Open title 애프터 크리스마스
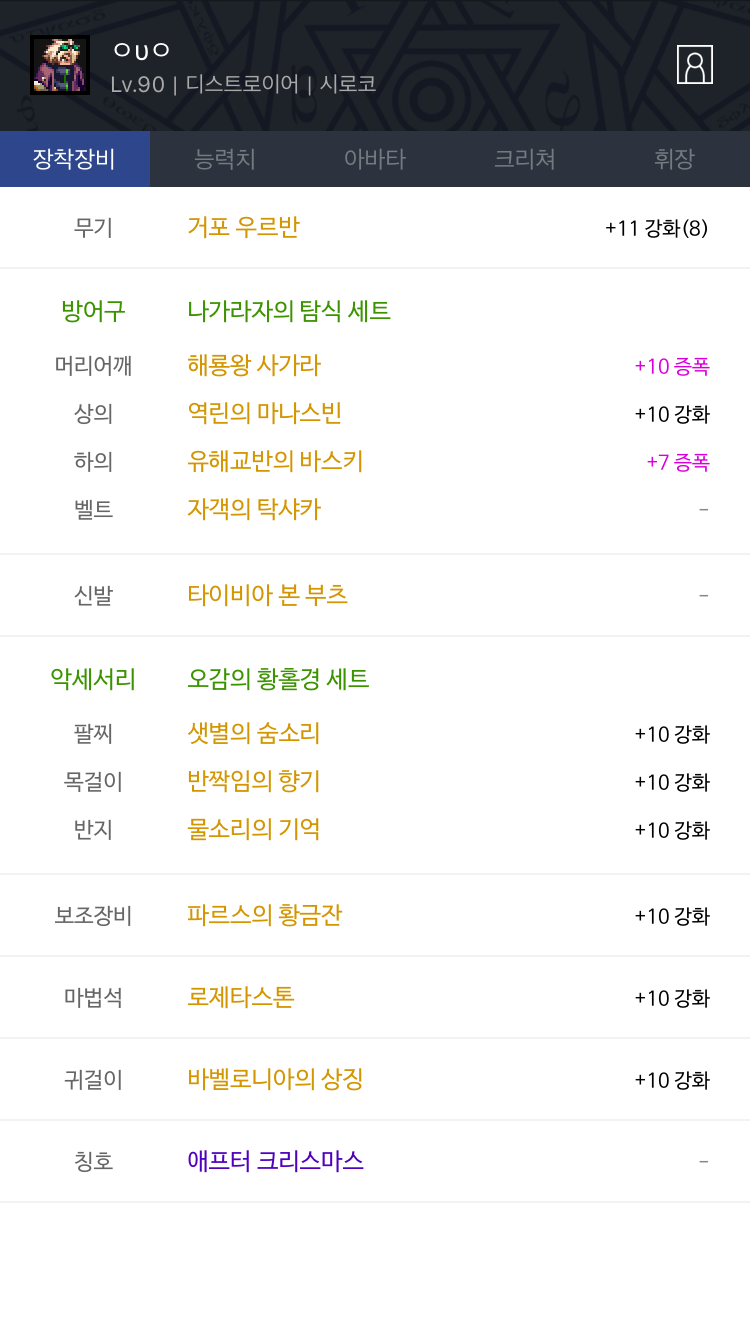750x1334 pixels. pyautogui.click(x=275, y=1161)
